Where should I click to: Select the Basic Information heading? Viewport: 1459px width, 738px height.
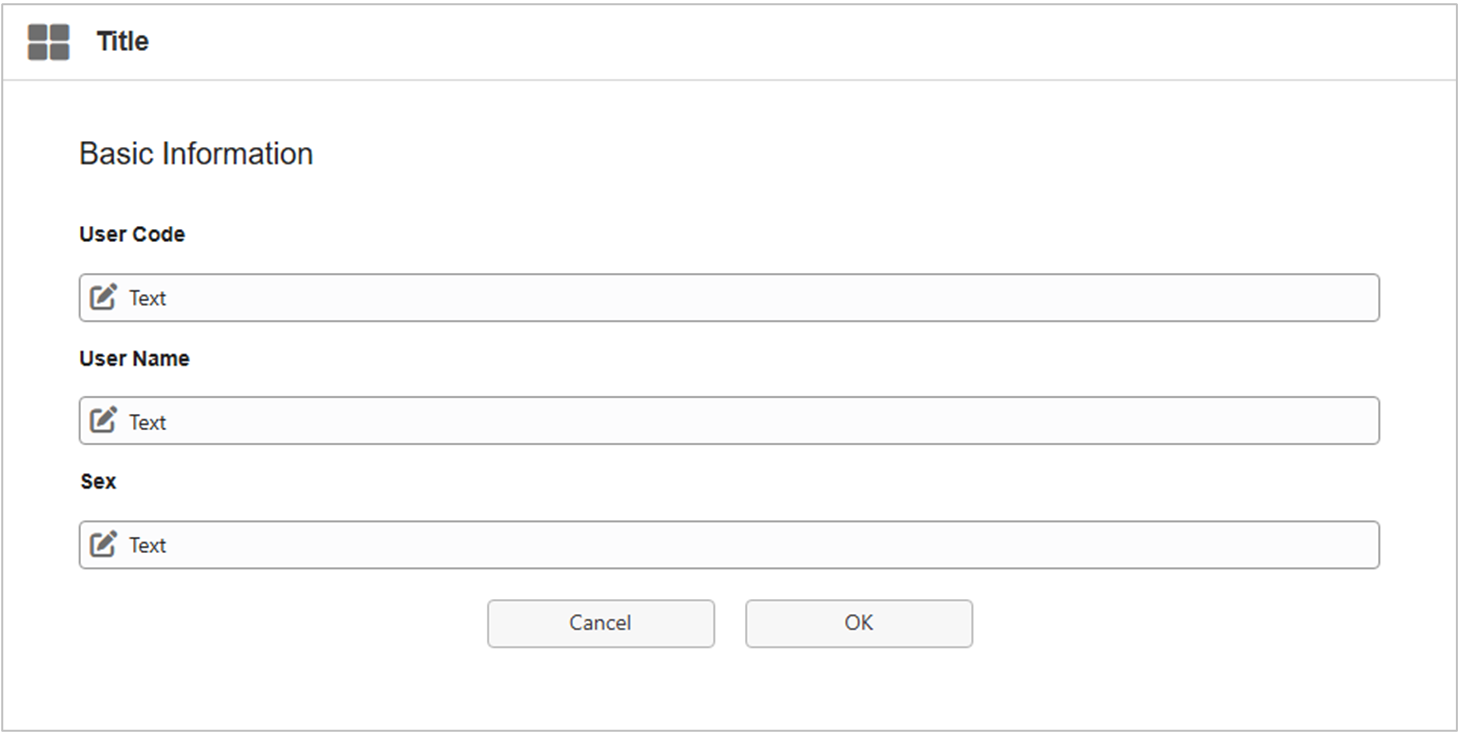coord(196,154)
